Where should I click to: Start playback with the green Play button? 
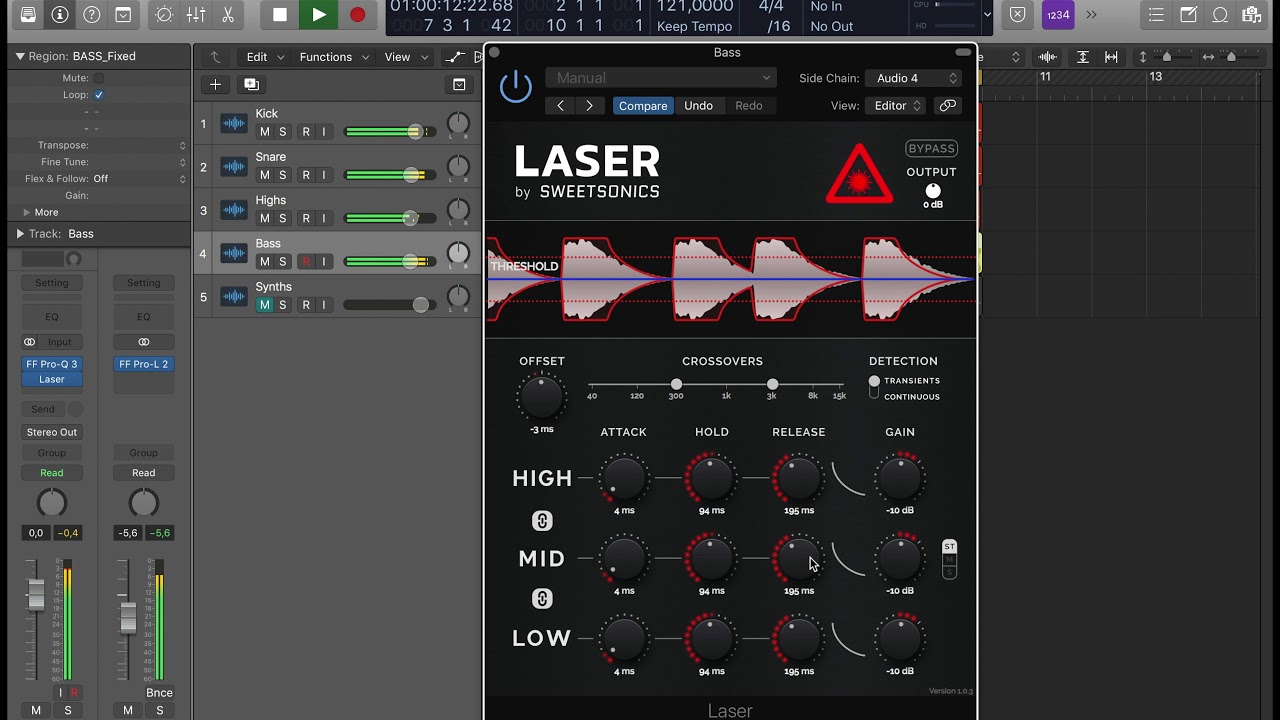tap(319, 15)
